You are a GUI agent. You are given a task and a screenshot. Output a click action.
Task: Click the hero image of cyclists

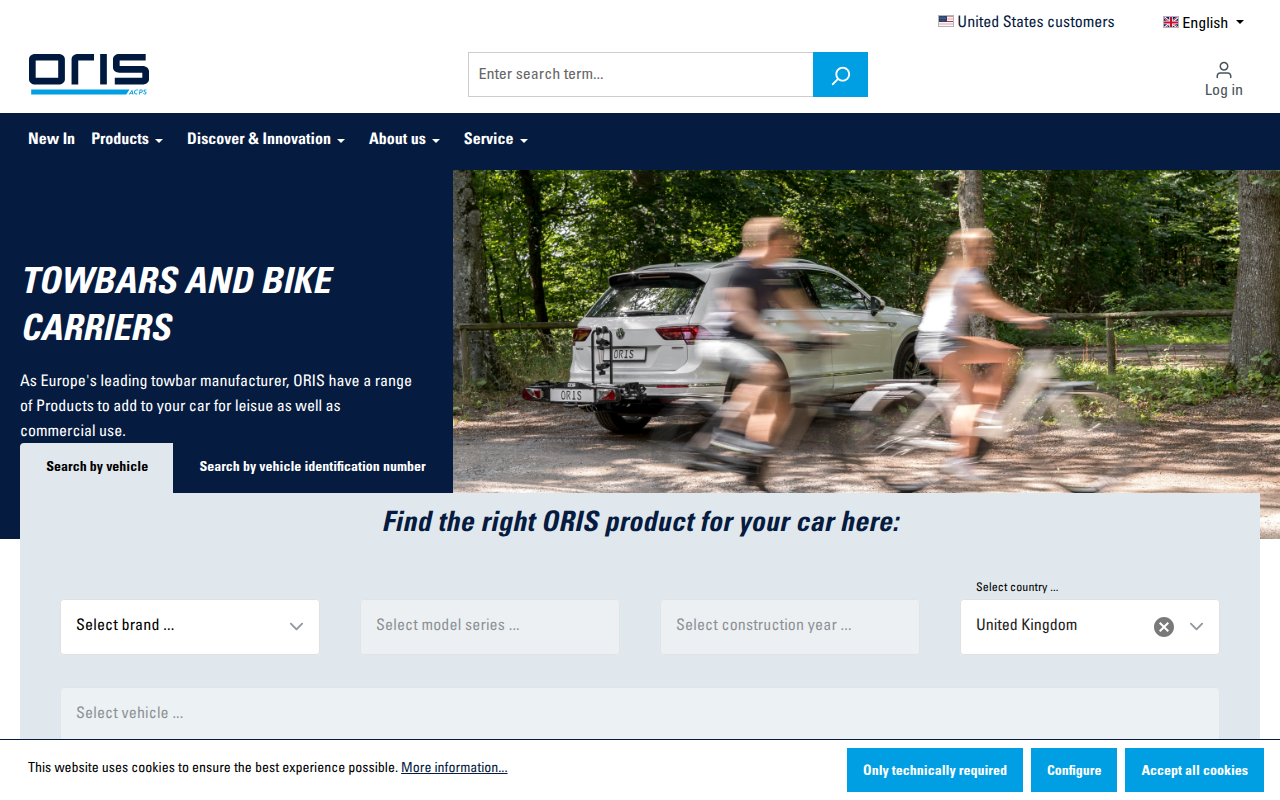click(x=866, y=331)
